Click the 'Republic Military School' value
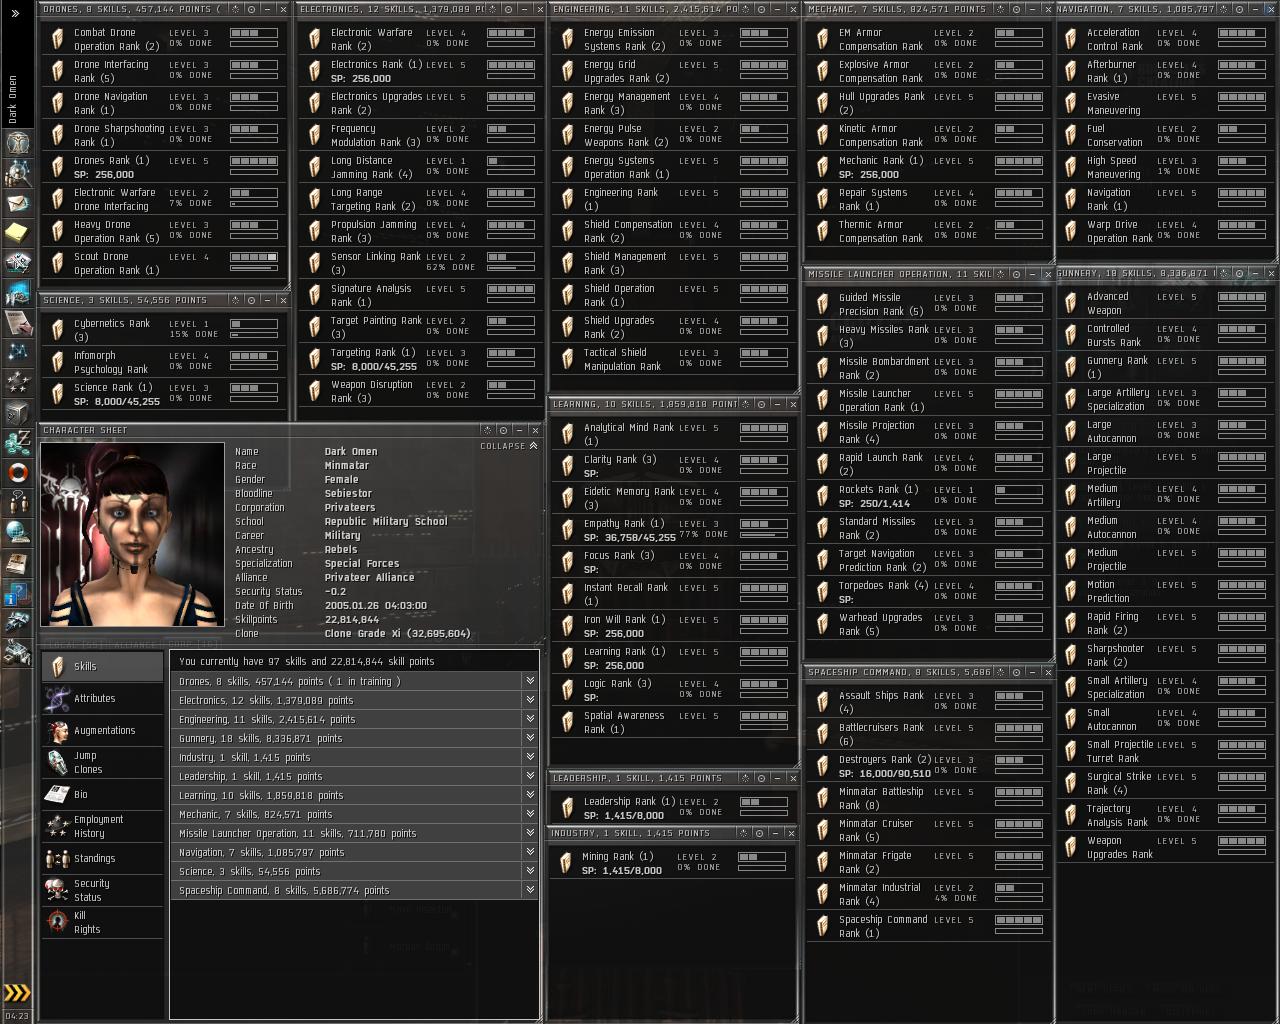This screenshot has height=1024, width=1280. [x=386, y=521]
